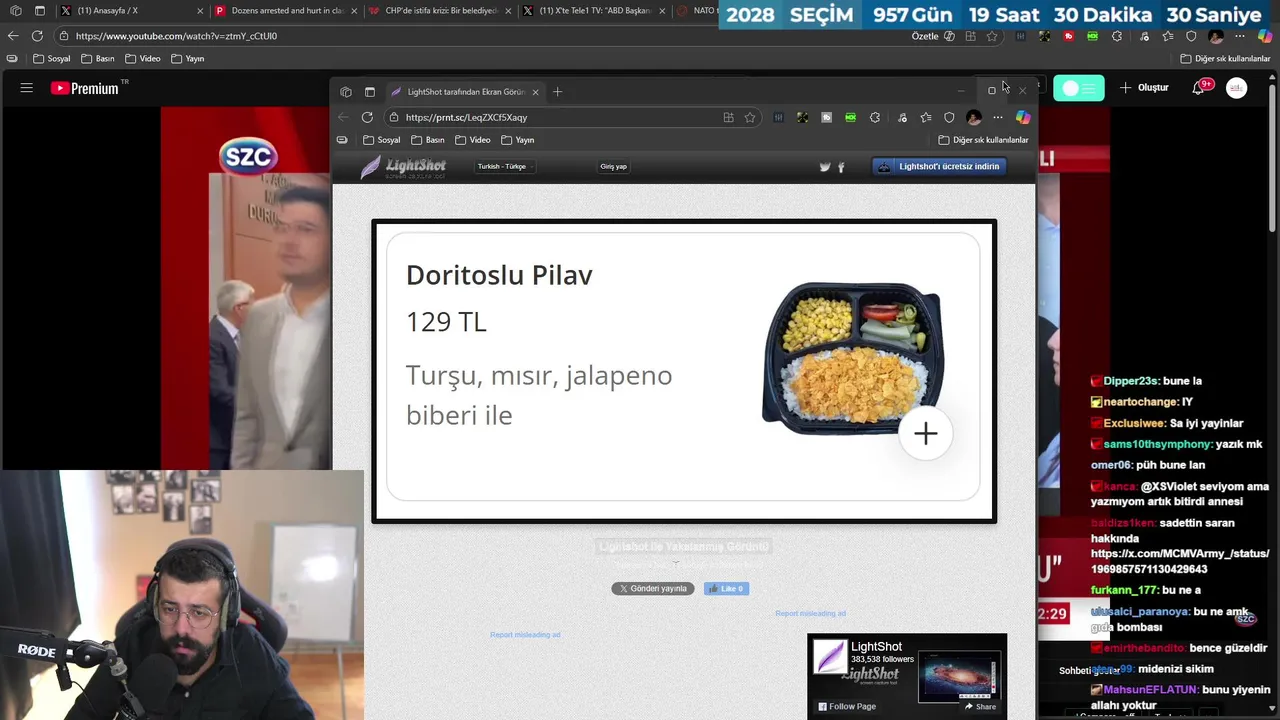Viewport: 1280px width, 720px height.
Task: Open the Turkish - Türkçe language dropdown
Action: (x=503, y=166)
